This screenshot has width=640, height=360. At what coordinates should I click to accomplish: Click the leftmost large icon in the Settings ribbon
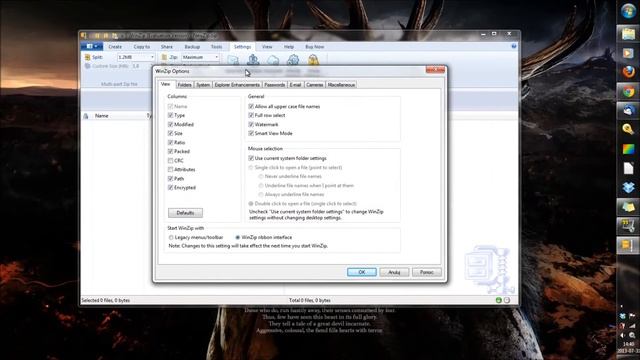pyautogui.click(x=233, y=60)
